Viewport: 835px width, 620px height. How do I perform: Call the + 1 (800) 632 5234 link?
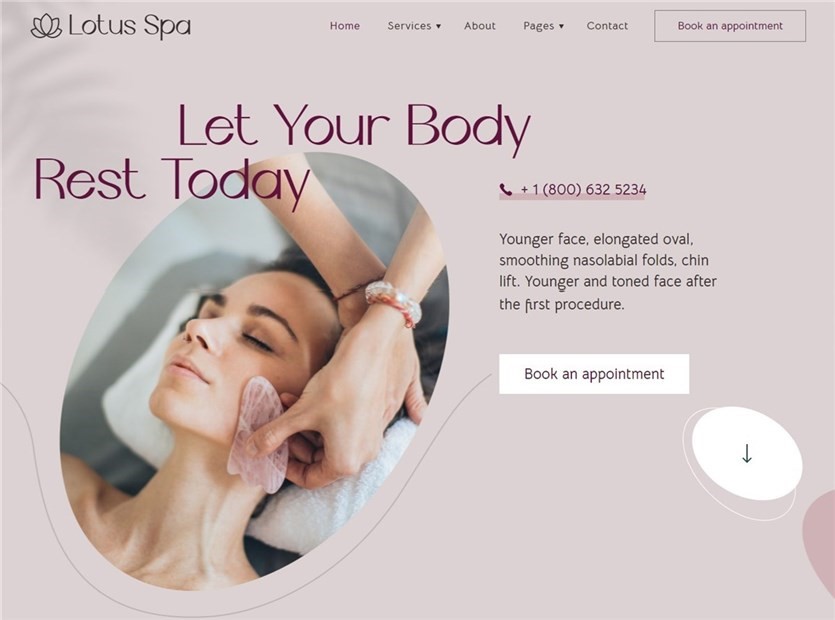583,190
